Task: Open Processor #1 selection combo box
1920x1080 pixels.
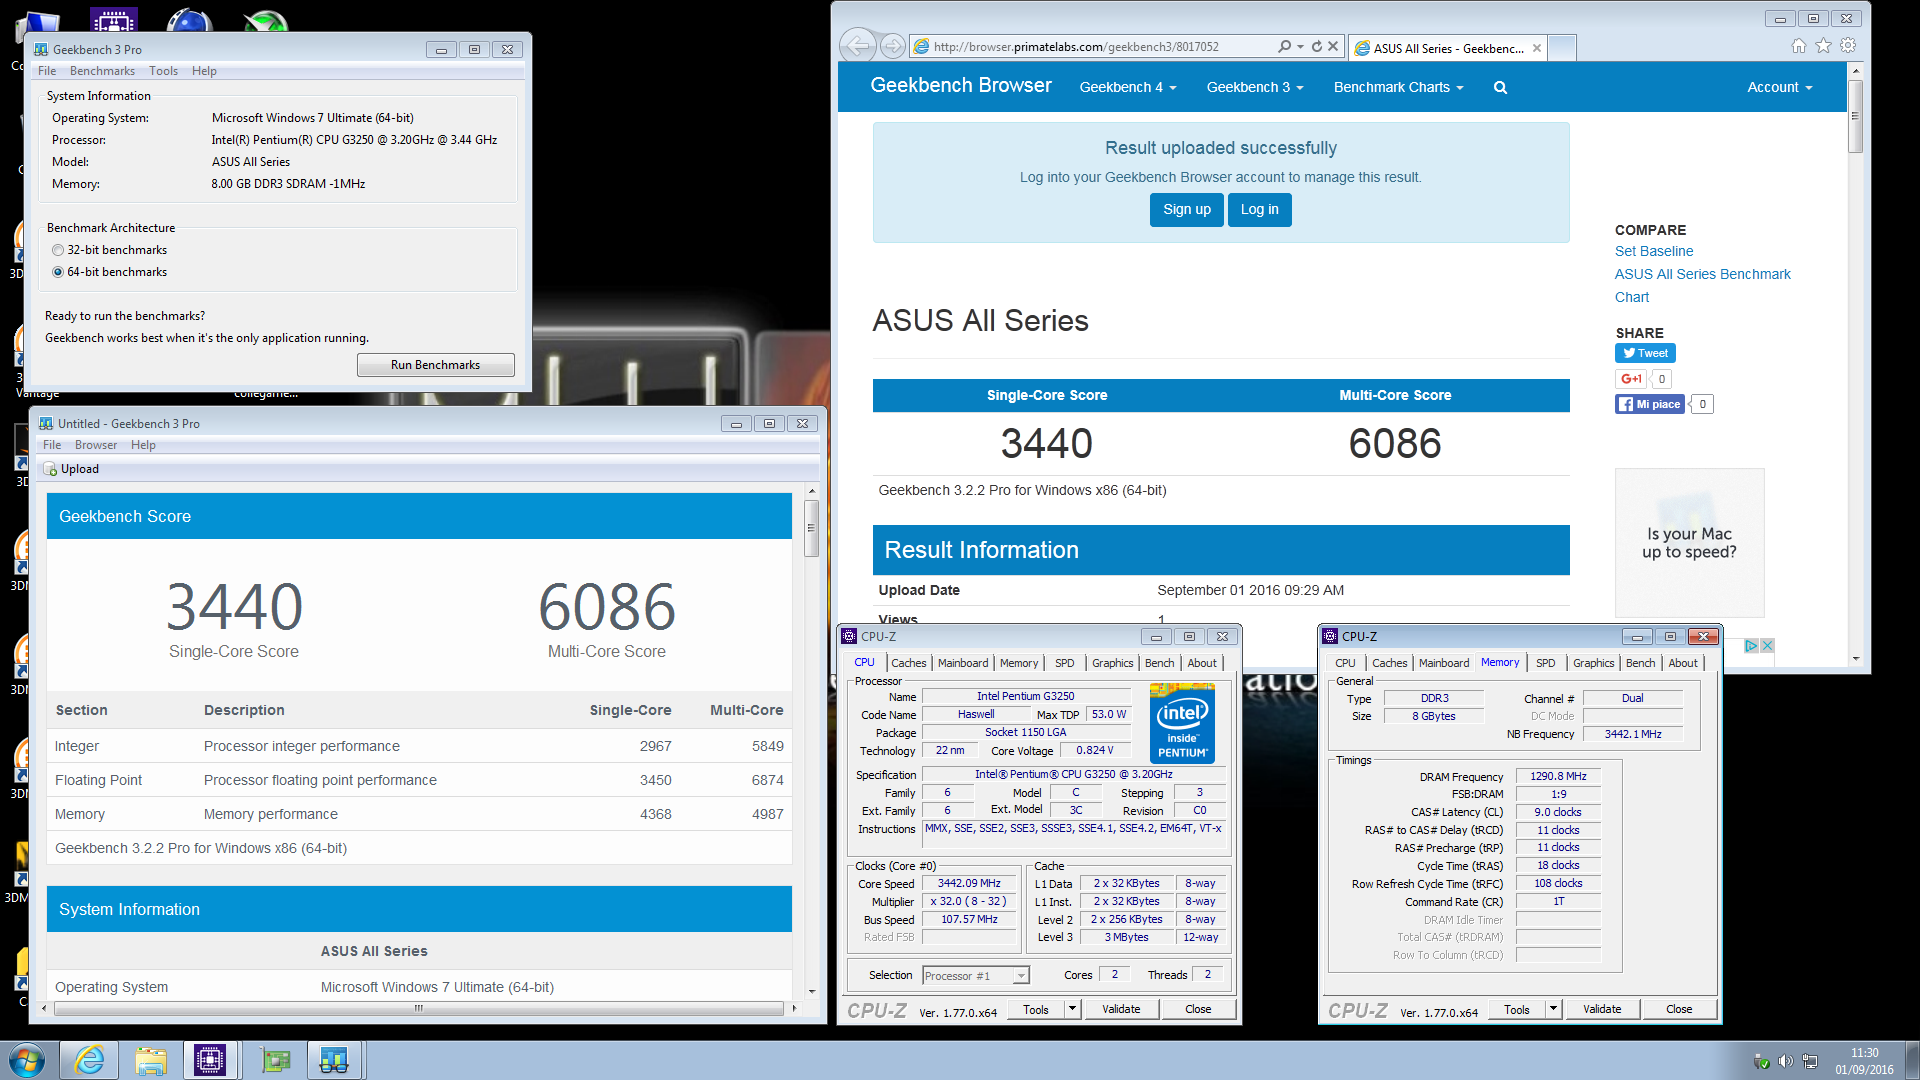Action: pyautogui.click(x=975, y=976)
